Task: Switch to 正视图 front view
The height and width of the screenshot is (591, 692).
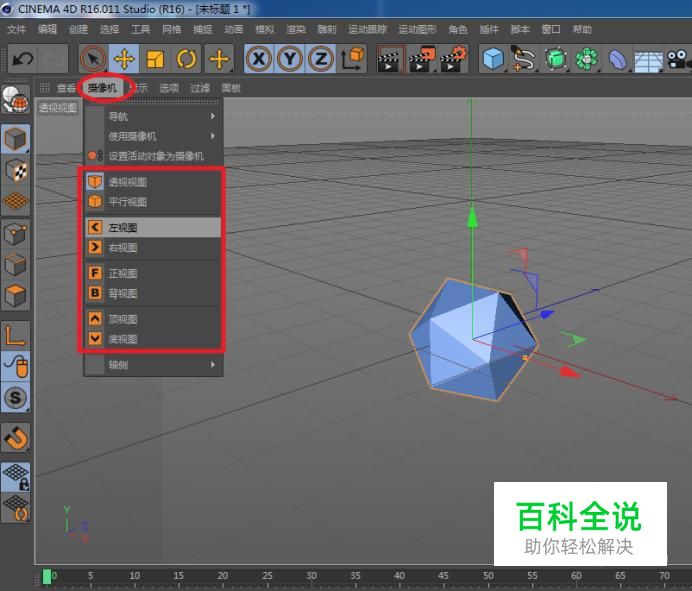Action: pyautogui.click(x=153, y=273)
